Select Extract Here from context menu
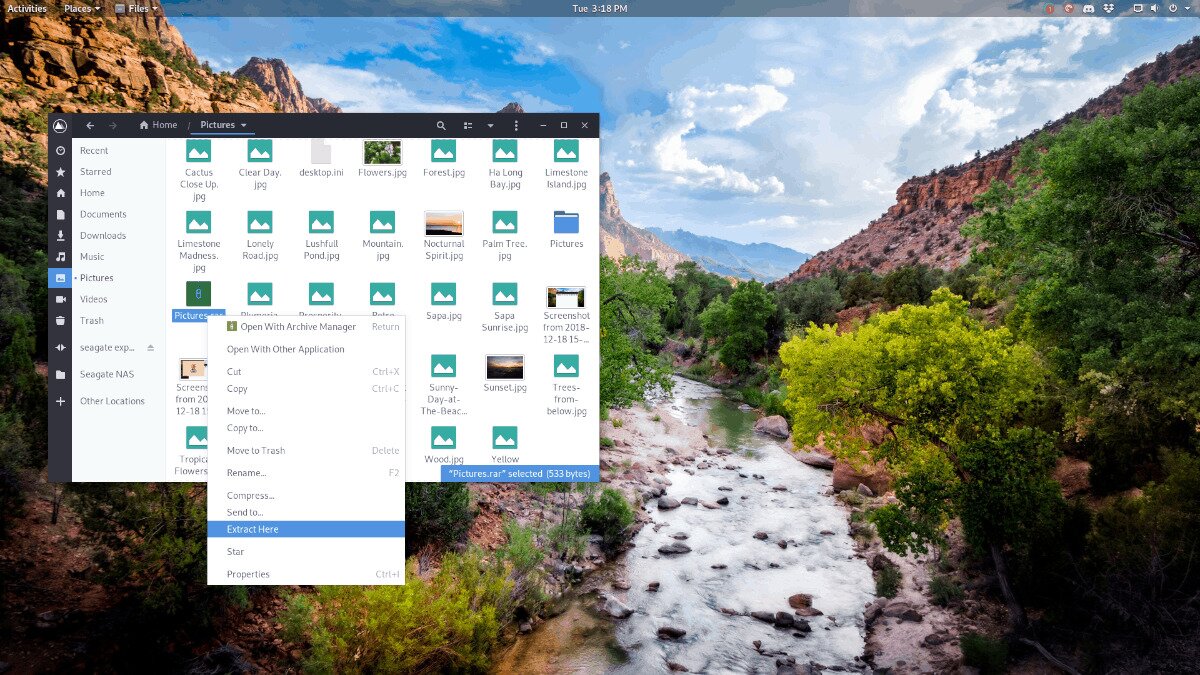This screenshot has width=1200, height=675. point(253,529)
